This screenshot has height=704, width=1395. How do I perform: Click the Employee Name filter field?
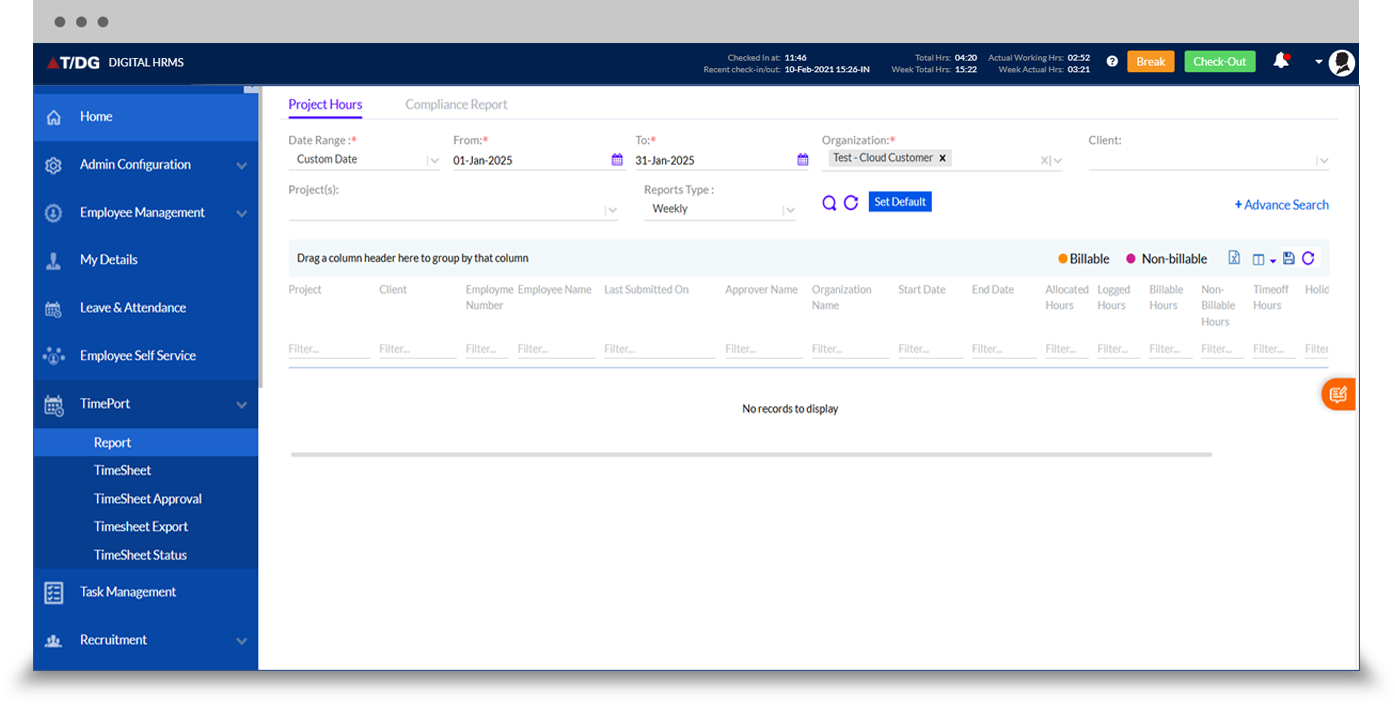pos(556,349)
